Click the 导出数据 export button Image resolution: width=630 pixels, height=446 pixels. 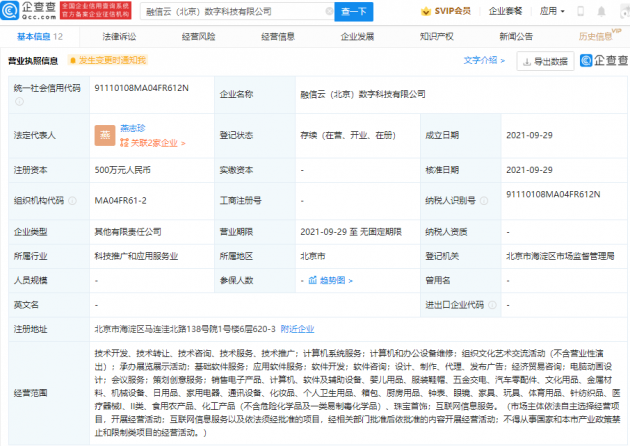pos(545,61)
